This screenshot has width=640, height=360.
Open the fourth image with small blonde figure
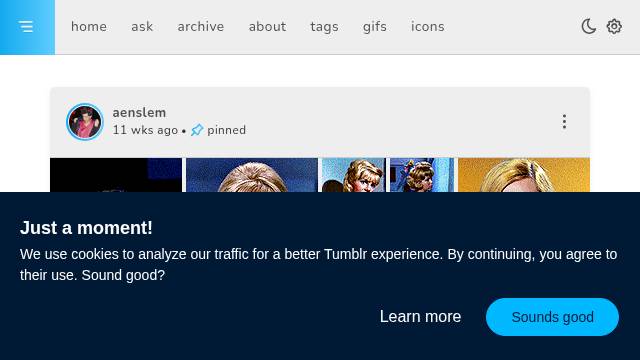422,175
